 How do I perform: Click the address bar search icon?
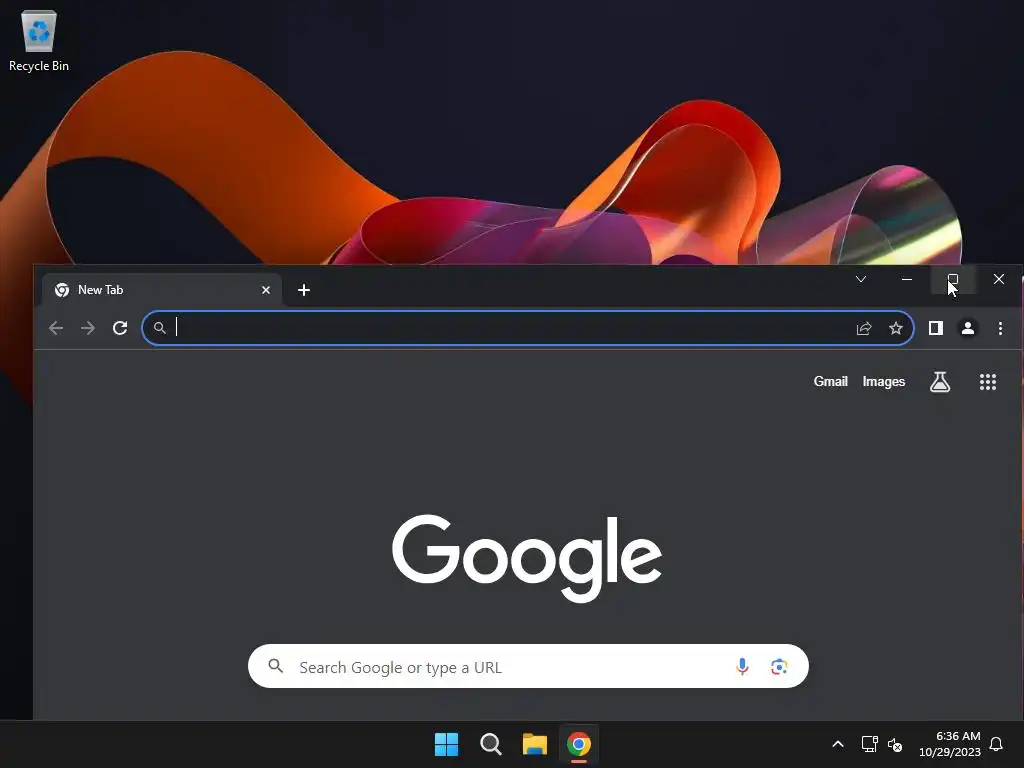tap(159, 328)
